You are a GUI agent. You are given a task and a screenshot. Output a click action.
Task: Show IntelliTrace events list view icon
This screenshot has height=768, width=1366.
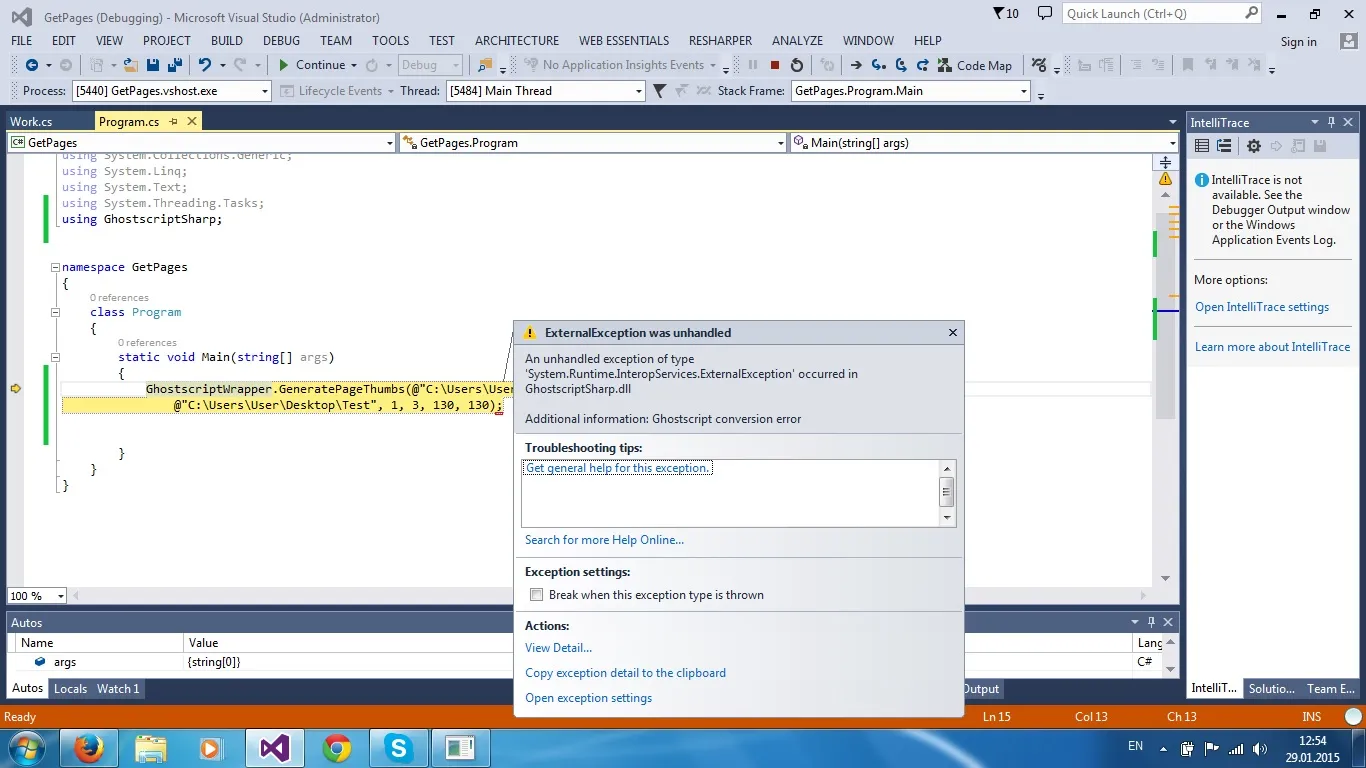pyautogui.click(x=1202, y=146)
